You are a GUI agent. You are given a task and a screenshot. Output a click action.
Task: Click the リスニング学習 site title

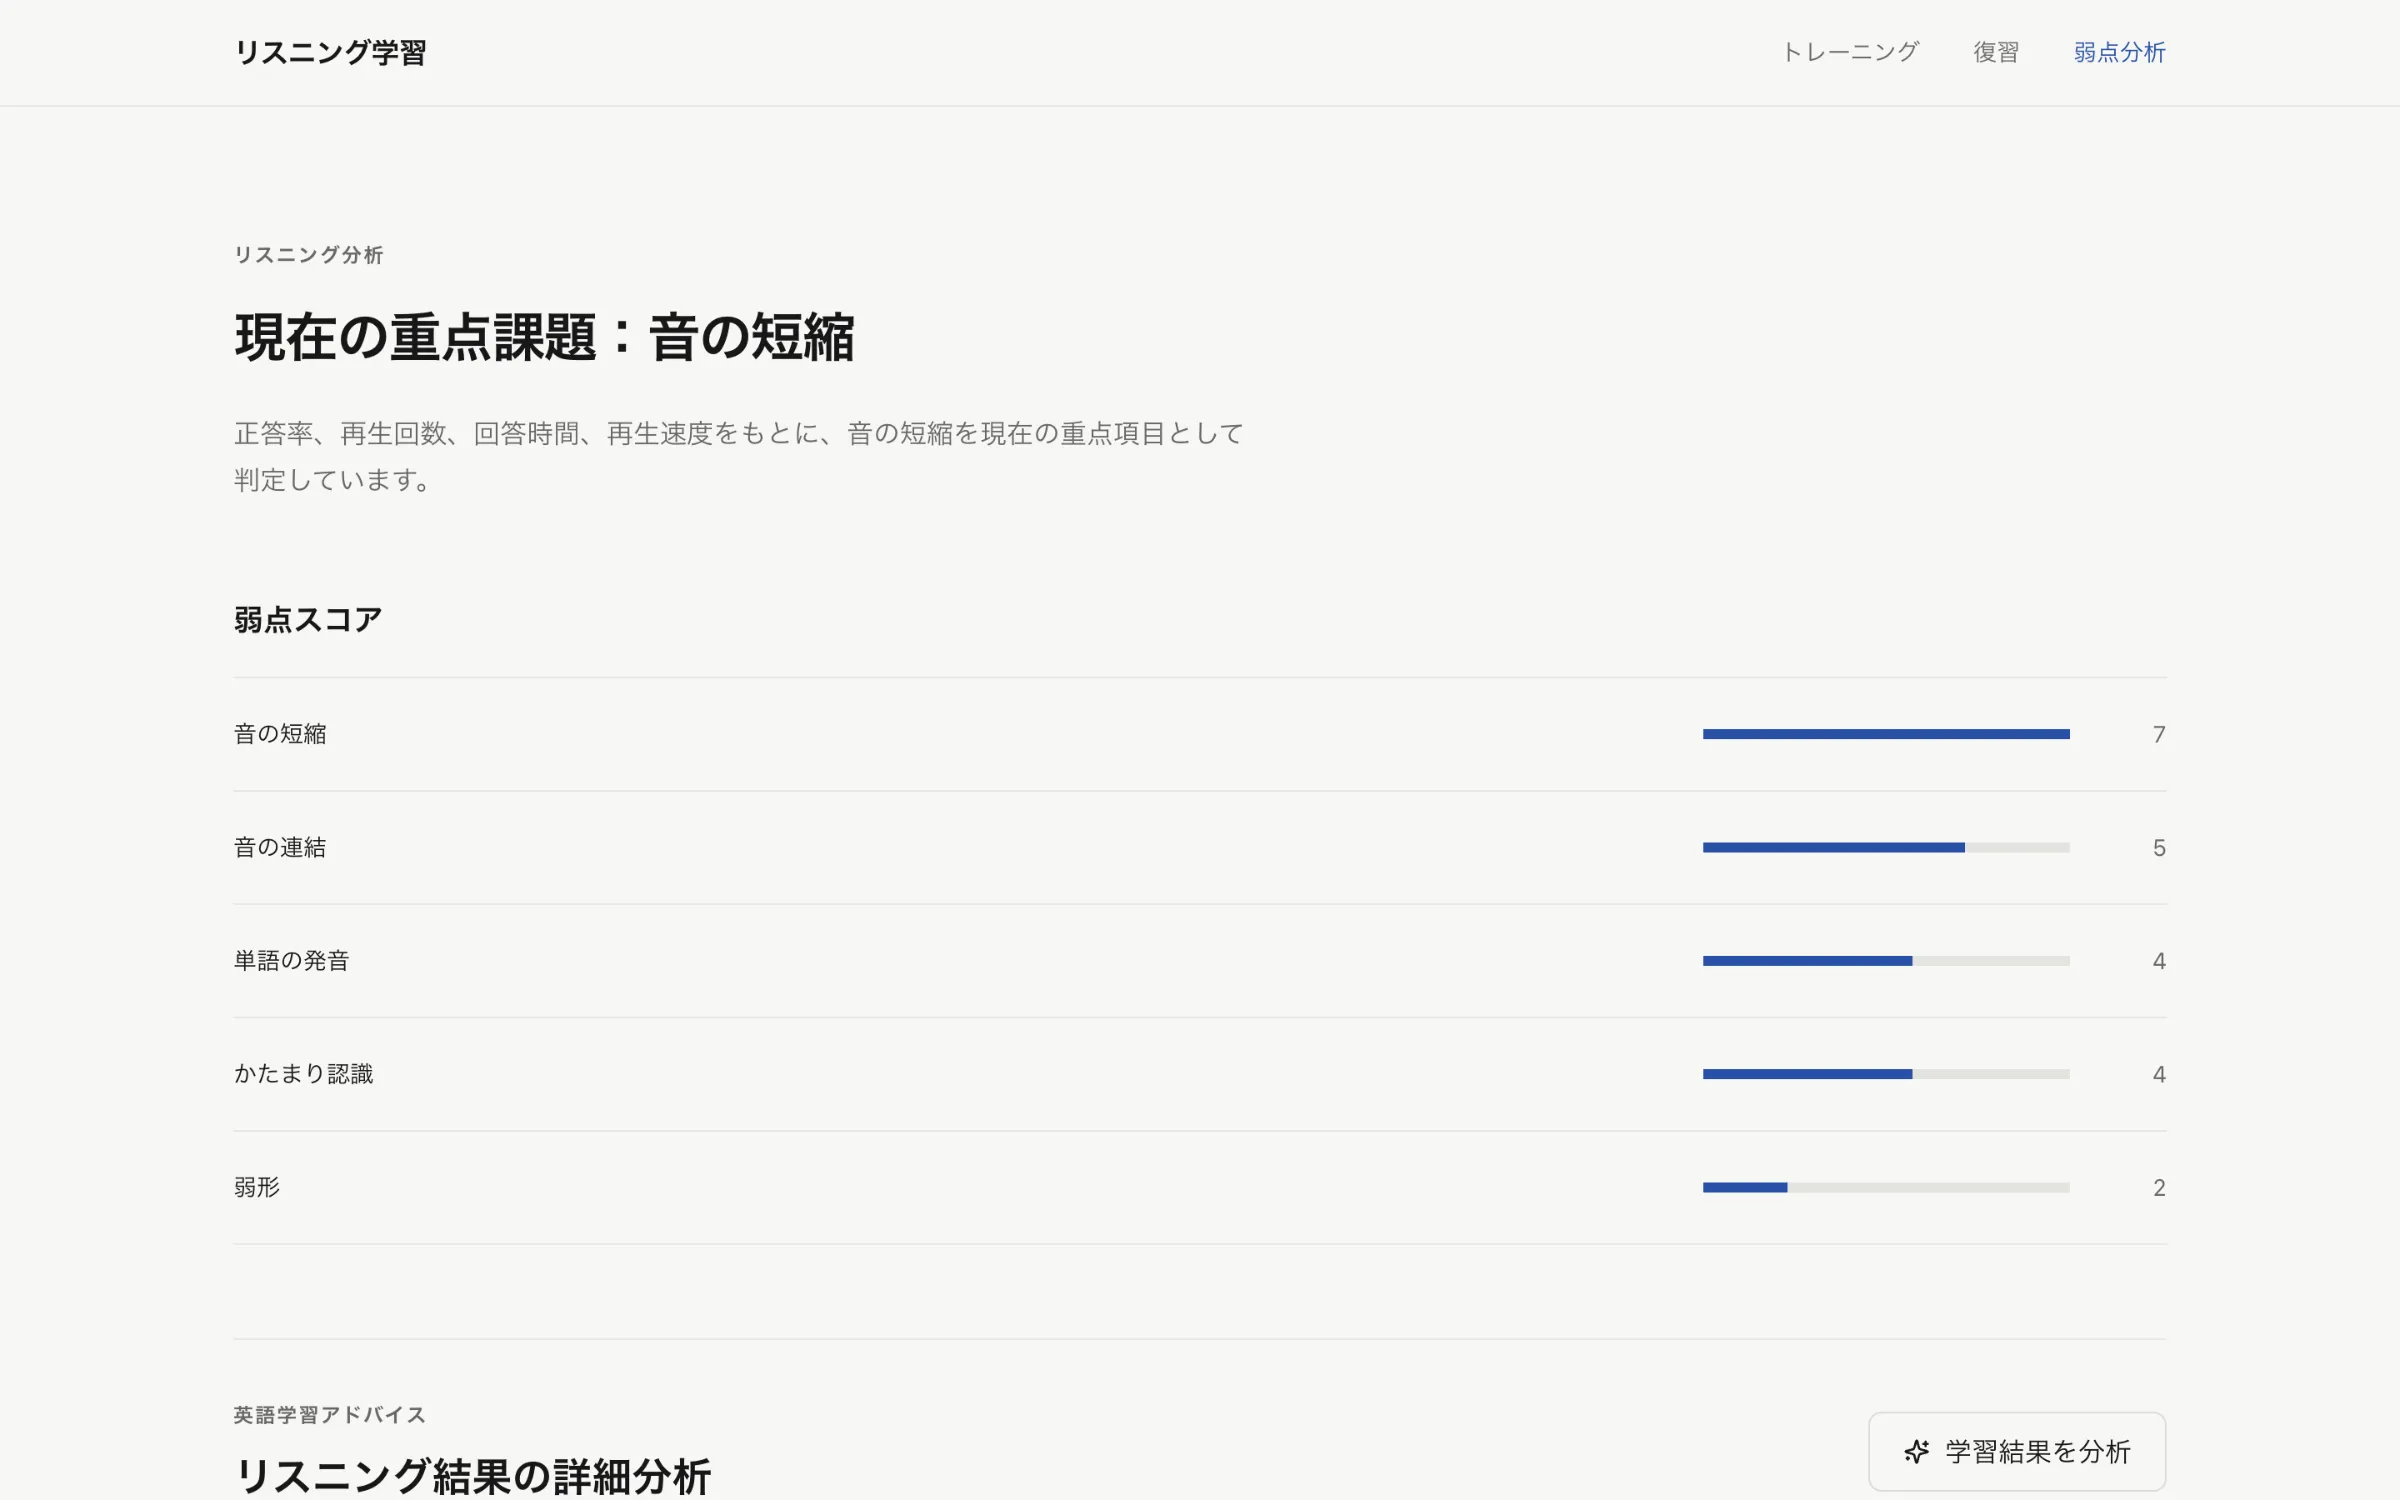pyautogui.click(x=331, y=52)
